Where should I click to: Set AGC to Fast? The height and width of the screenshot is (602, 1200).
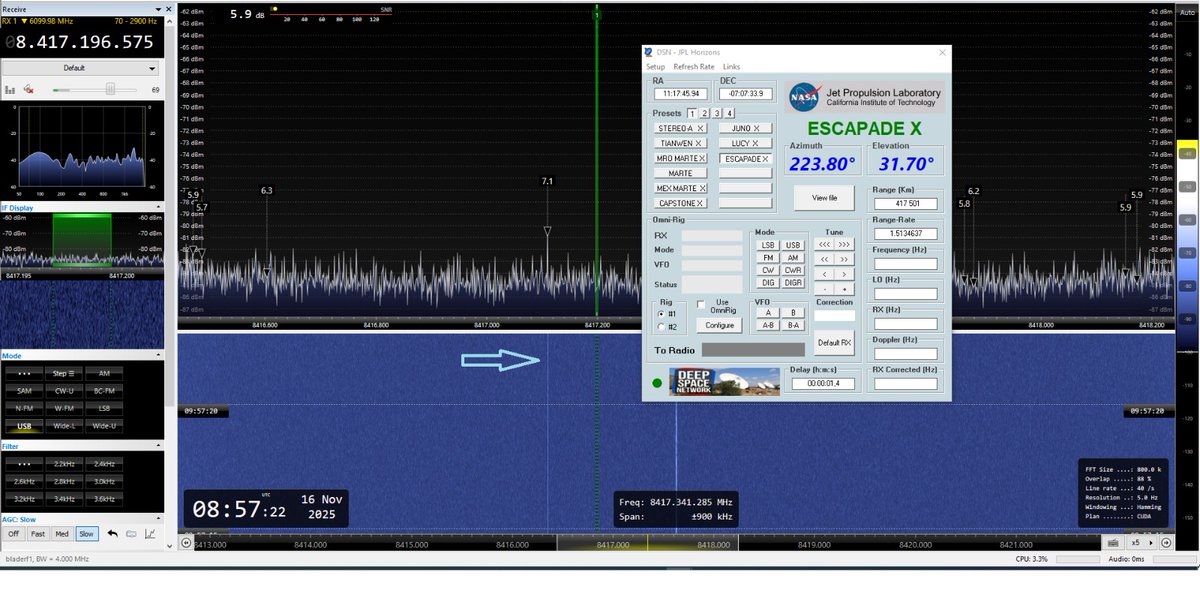[40, 534]
